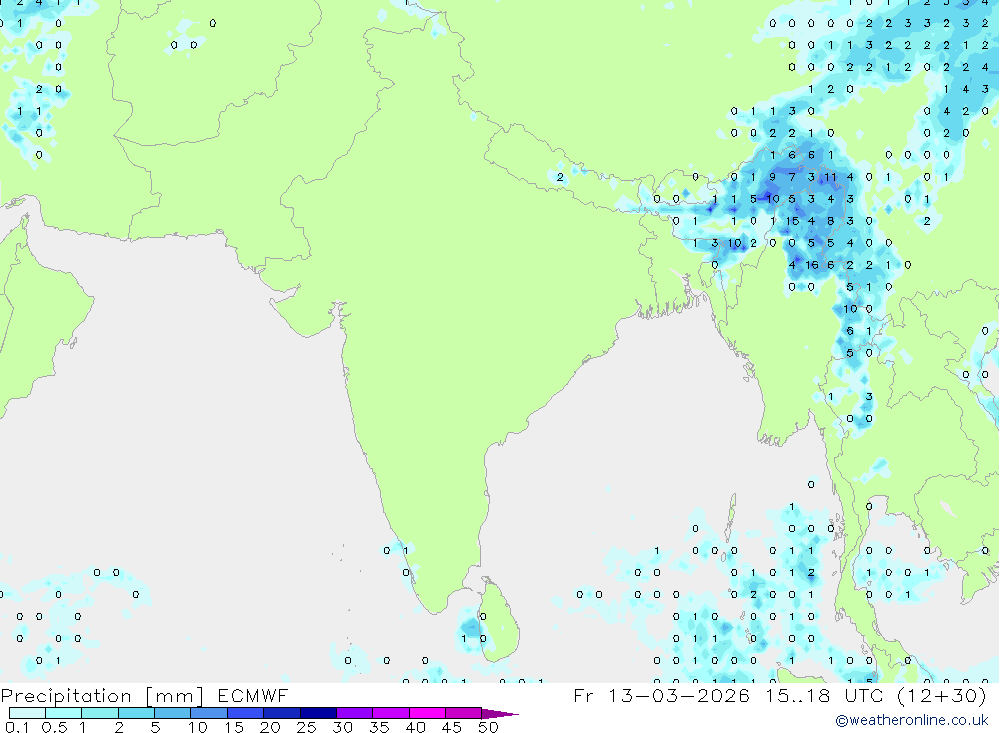Click the 45–50 mm legend color swatch
Screen dimensions: 1000x733
click(x=463, y=713)
